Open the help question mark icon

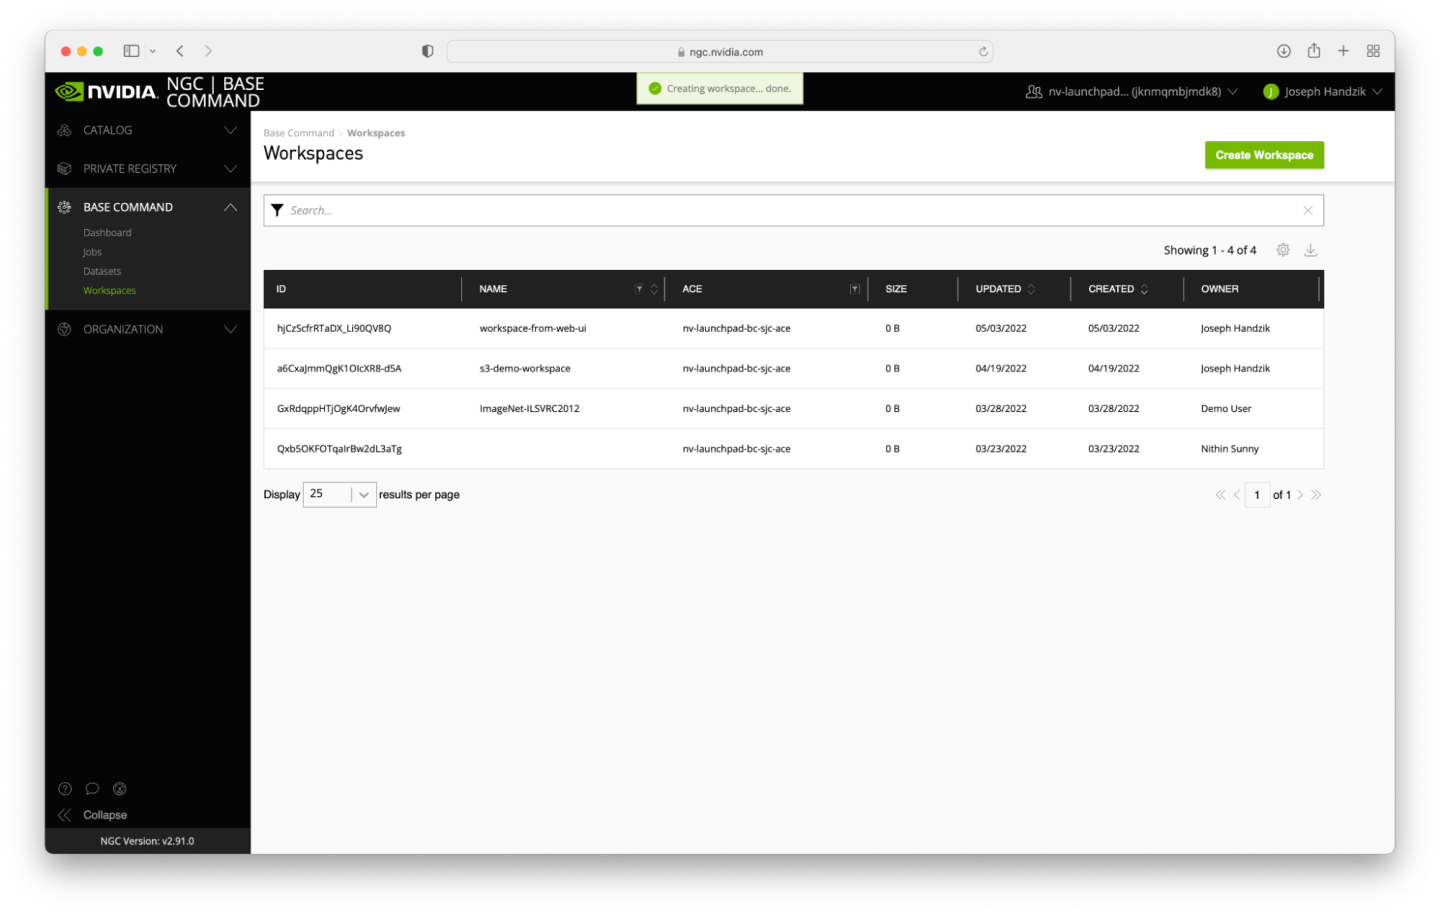pos(65,788)
